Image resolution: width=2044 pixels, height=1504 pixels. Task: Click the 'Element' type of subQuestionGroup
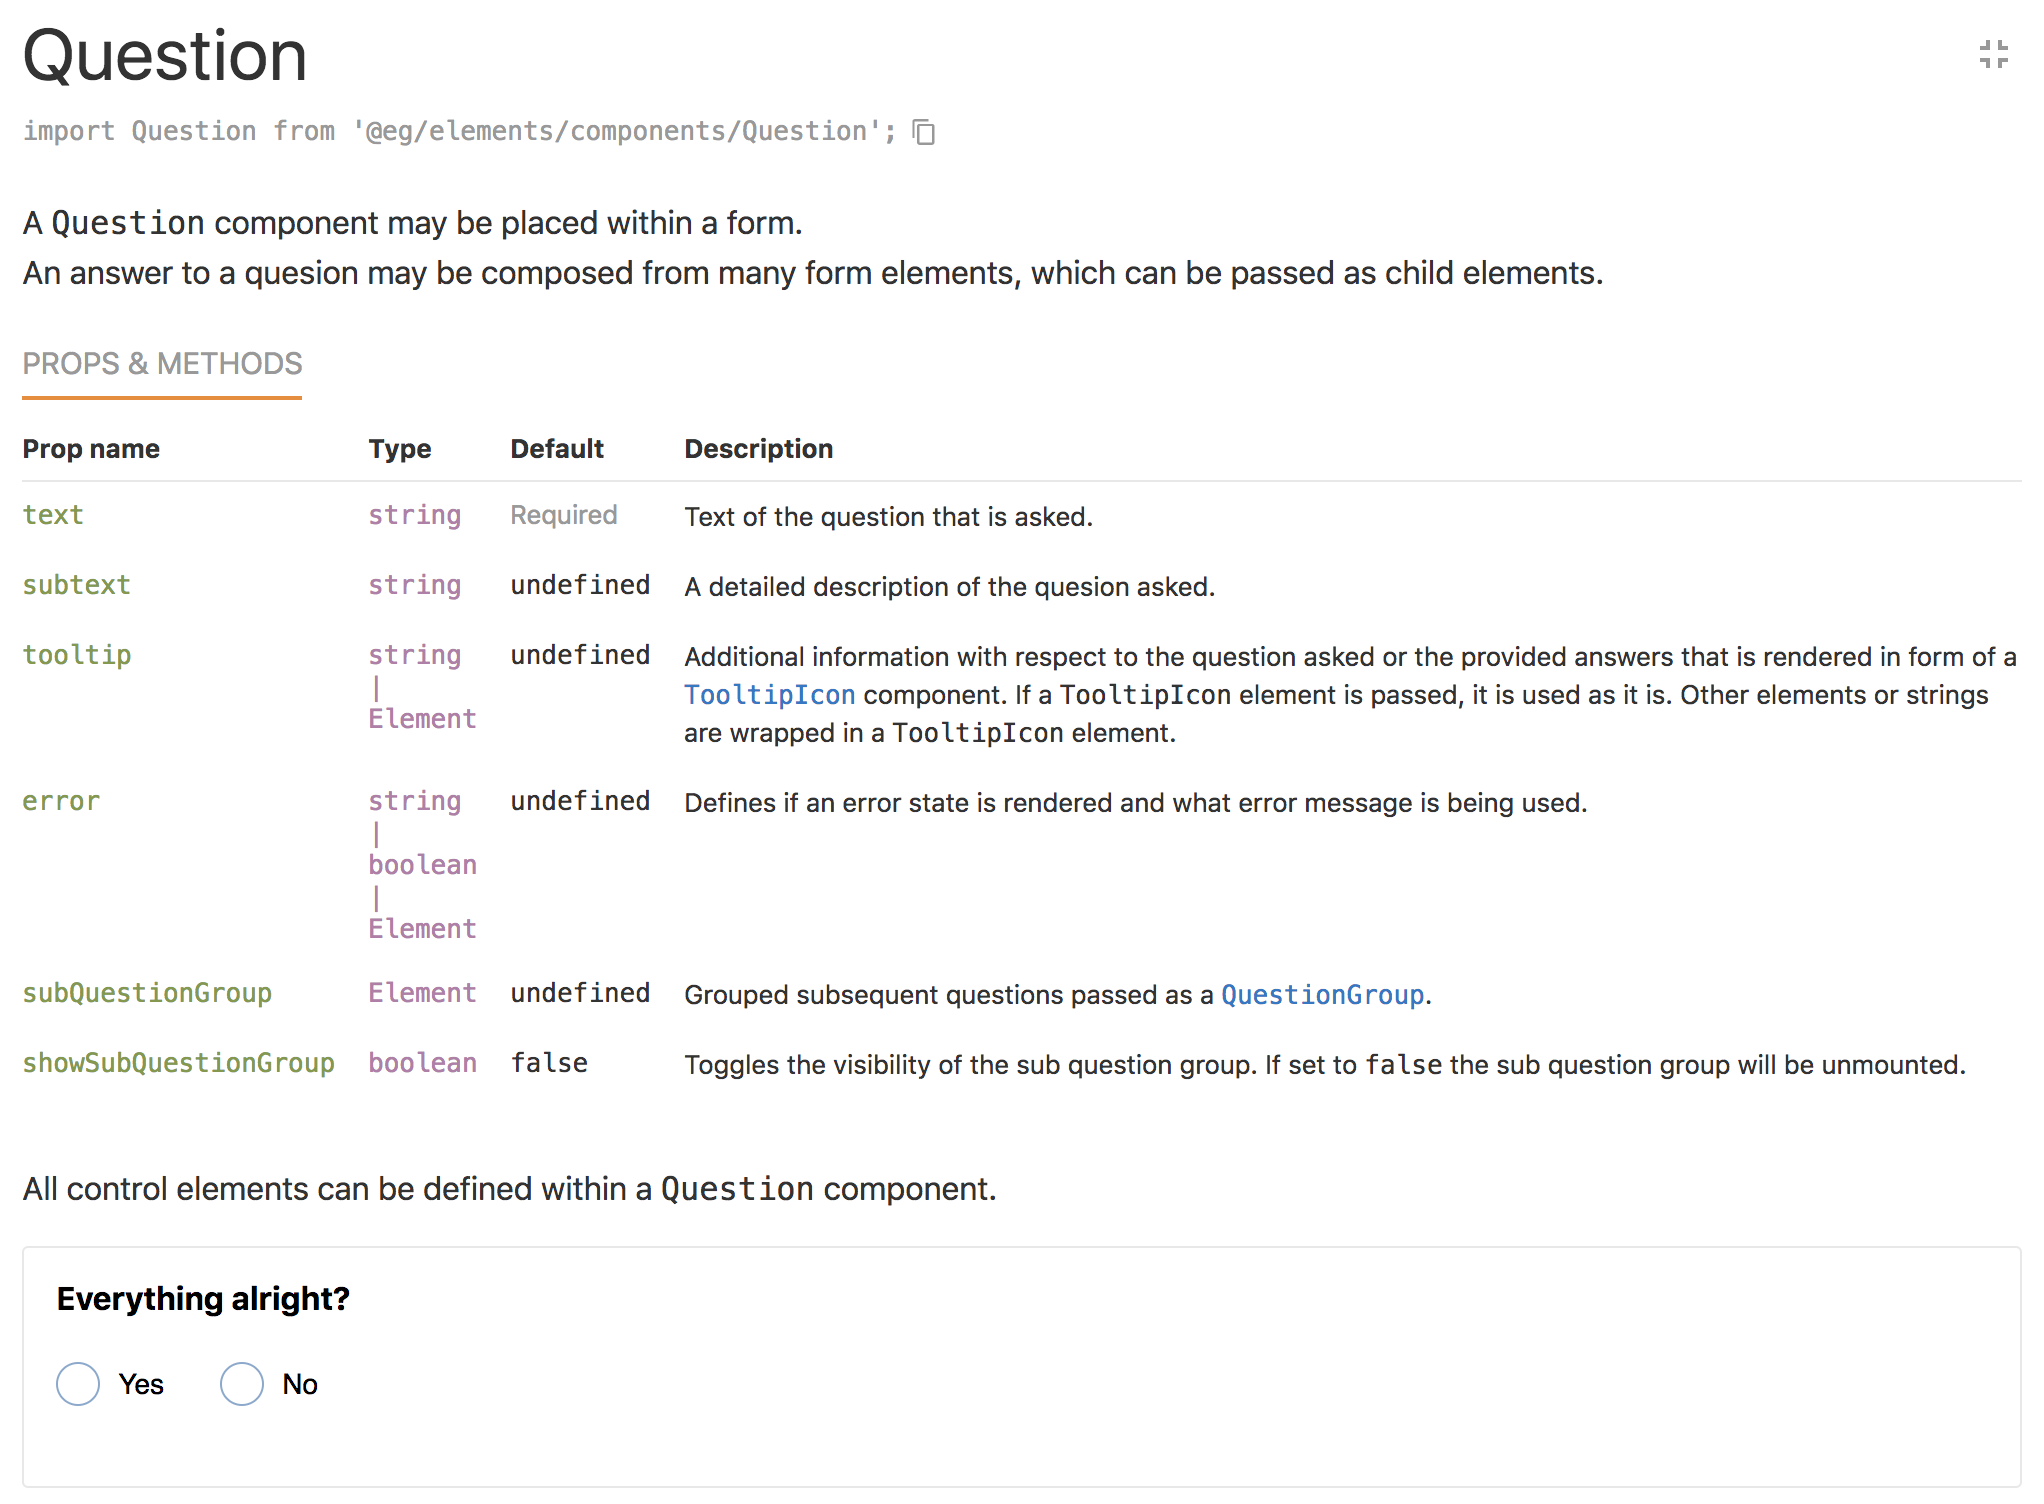(422, 993)
